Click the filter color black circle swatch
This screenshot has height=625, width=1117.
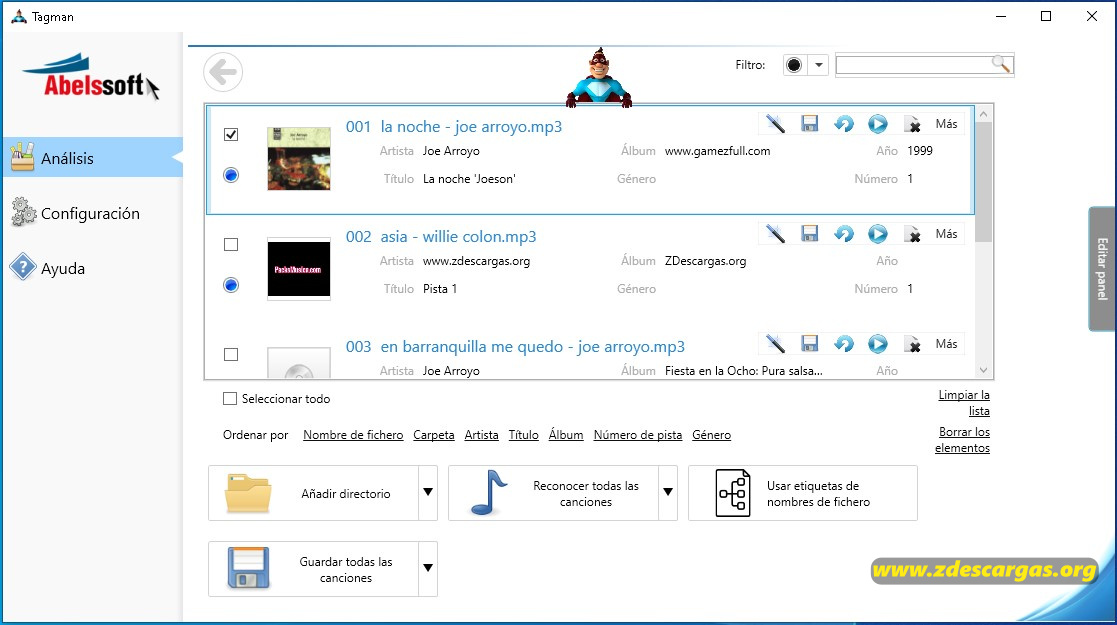[794, 65]
